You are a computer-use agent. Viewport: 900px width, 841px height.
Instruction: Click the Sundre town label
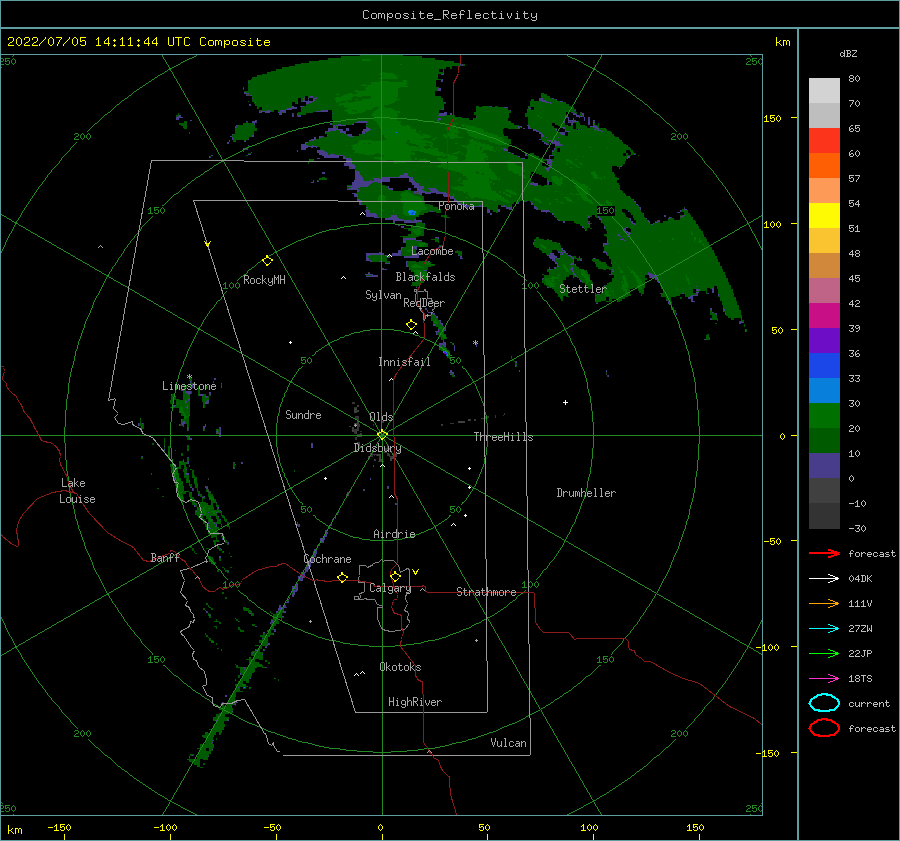pyautogui.click(x=303, y=414)
